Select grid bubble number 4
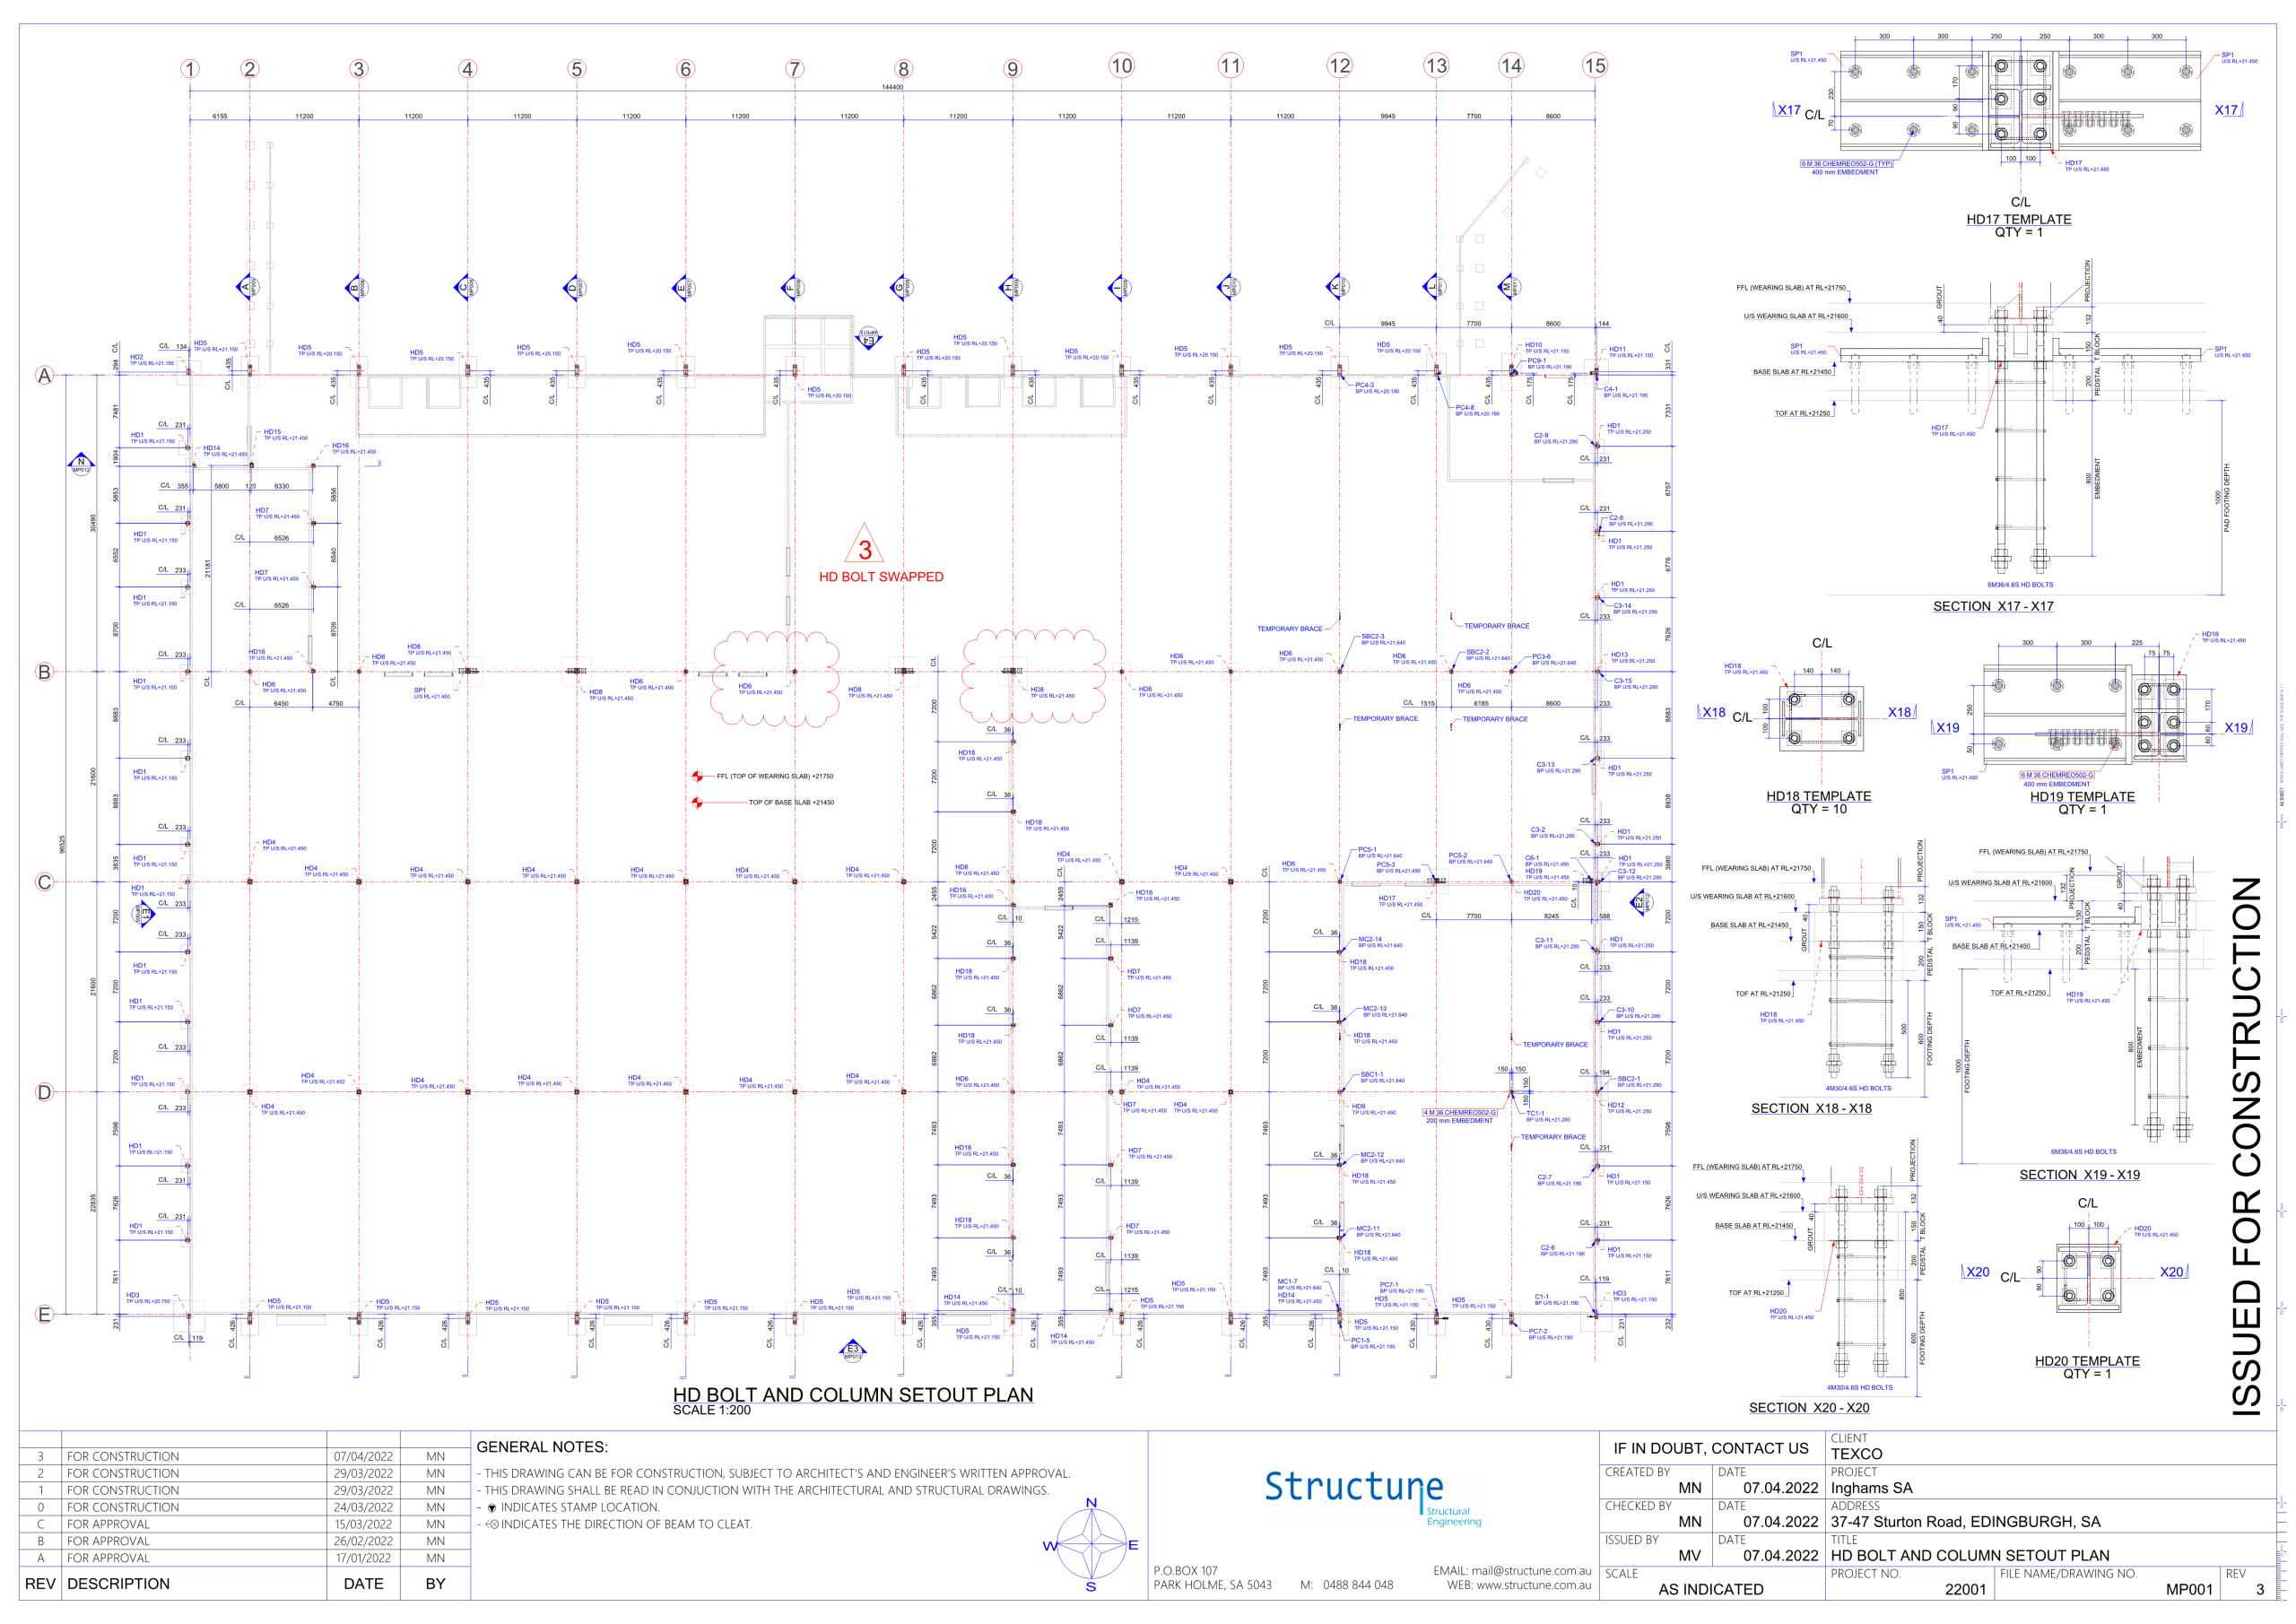 pos(467,69)
